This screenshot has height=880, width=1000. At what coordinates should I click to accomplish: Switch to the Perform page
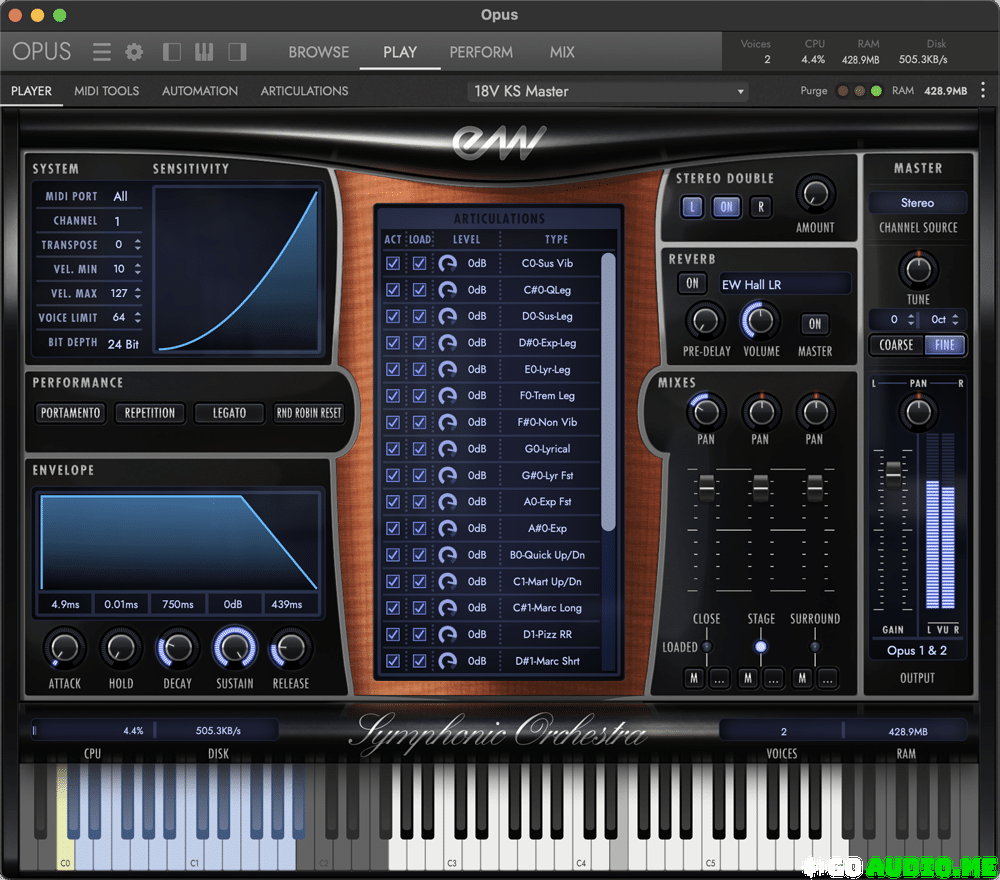pos(481,52)
